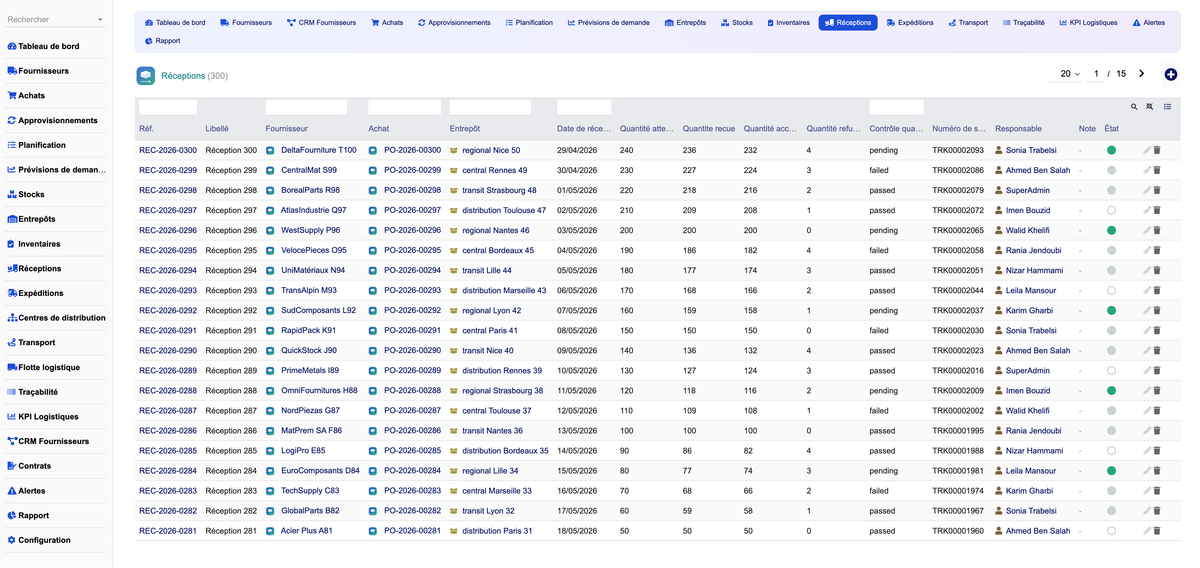This screenshot has width=1200, height=568.
Task: Open reference link REC-2026-0299
Action: pos(168,170)
